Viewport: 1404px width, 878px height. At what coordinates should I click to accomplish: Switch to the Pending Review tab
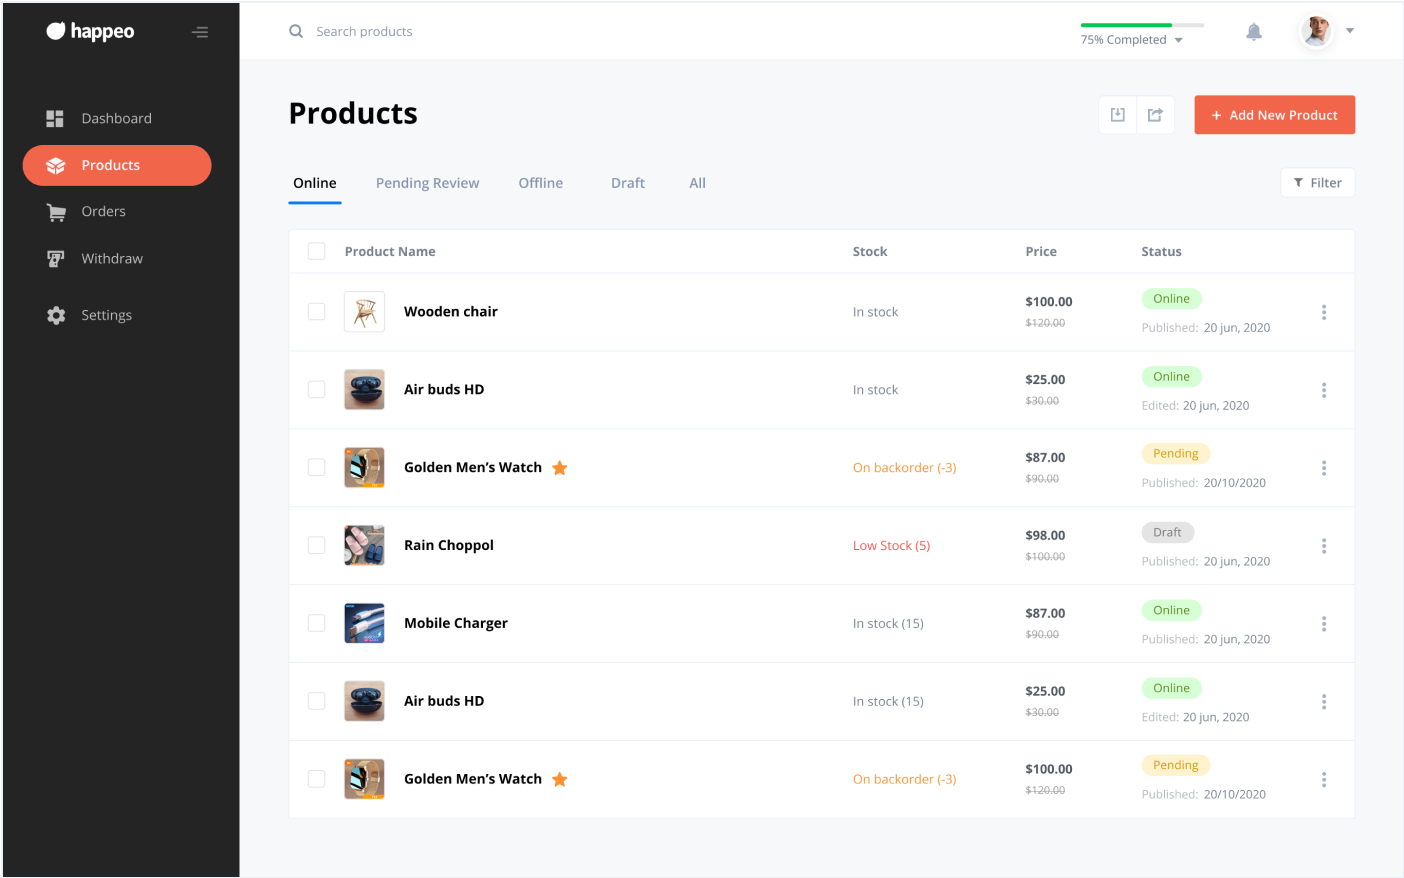[x=427, y=183]
